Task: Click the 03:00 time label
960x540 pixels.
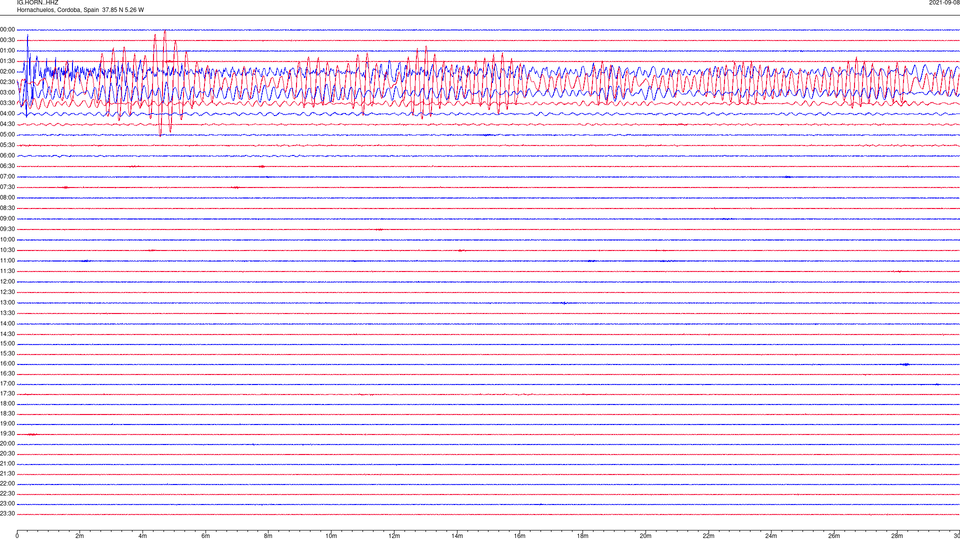Action: (x=7, y=92)
